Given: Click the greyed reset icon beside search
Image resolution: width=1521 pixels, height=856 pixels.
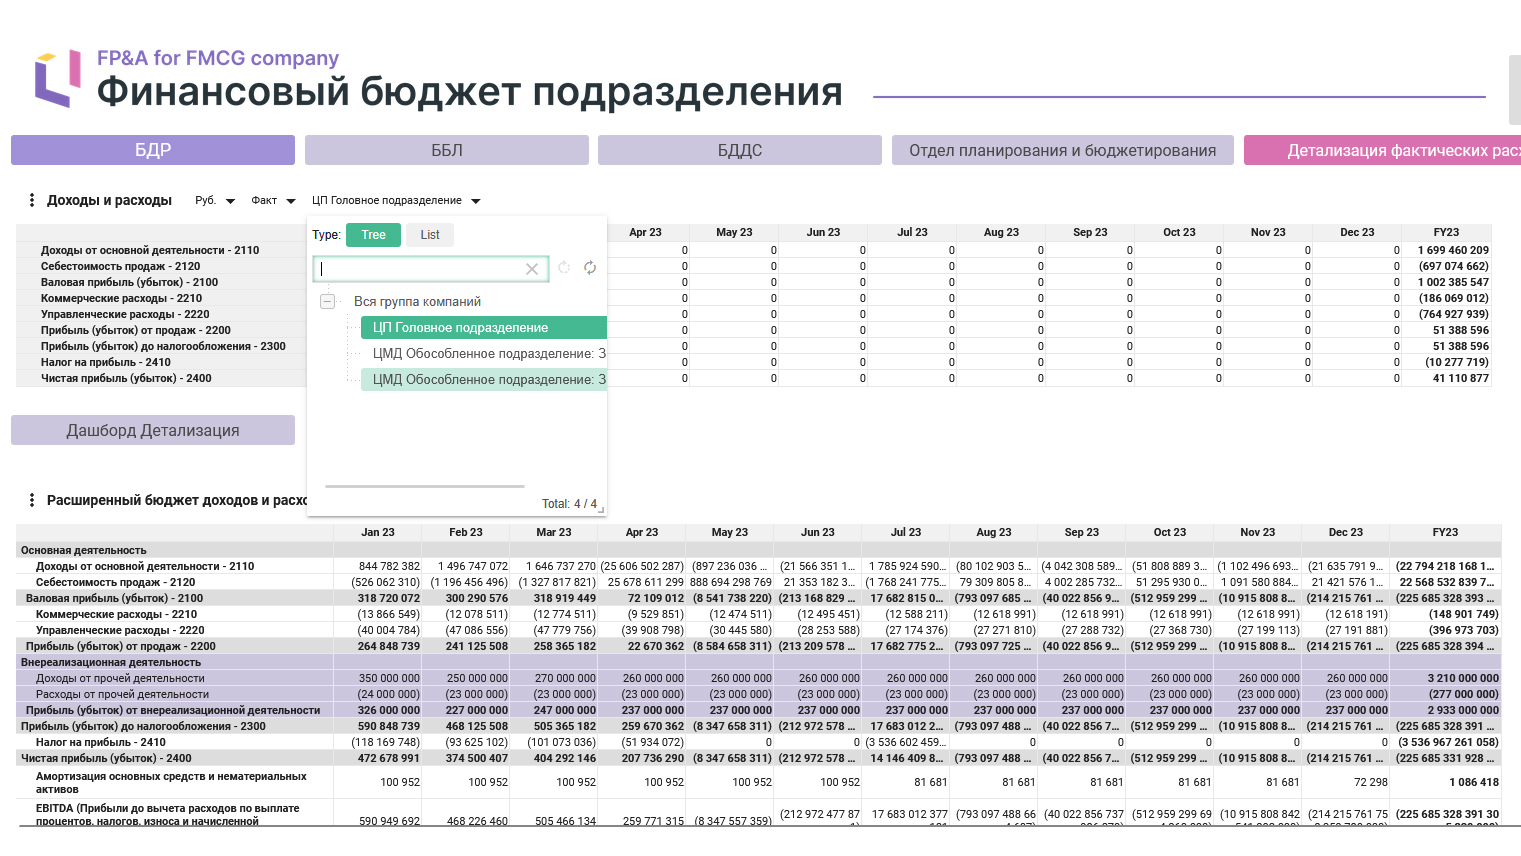Looking at the screenshot, I should (564, 268).
